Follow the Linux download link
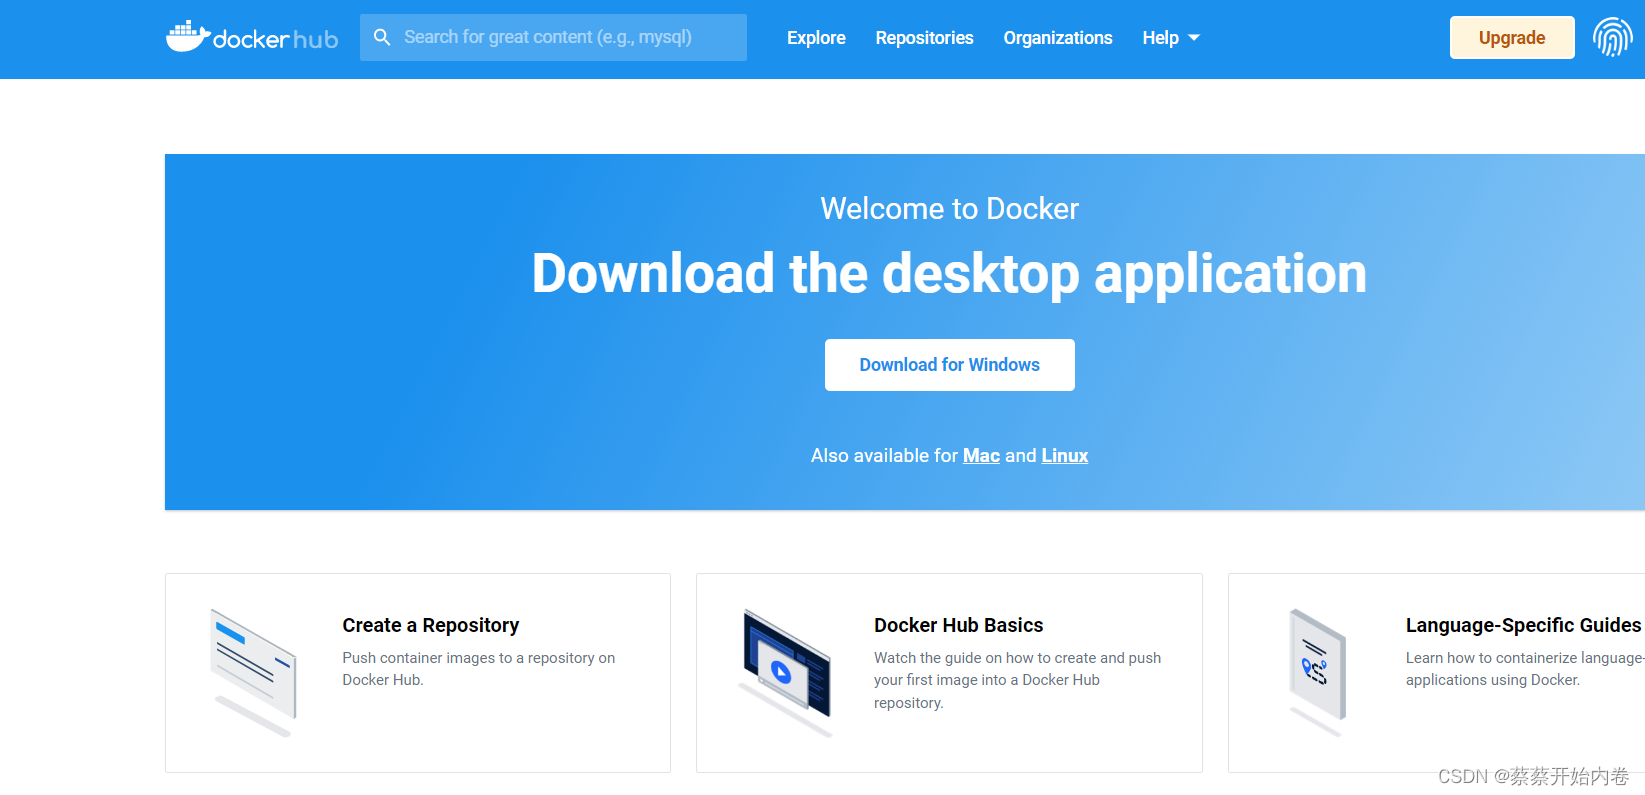Screen dimensions: 1645x795 1065,456
